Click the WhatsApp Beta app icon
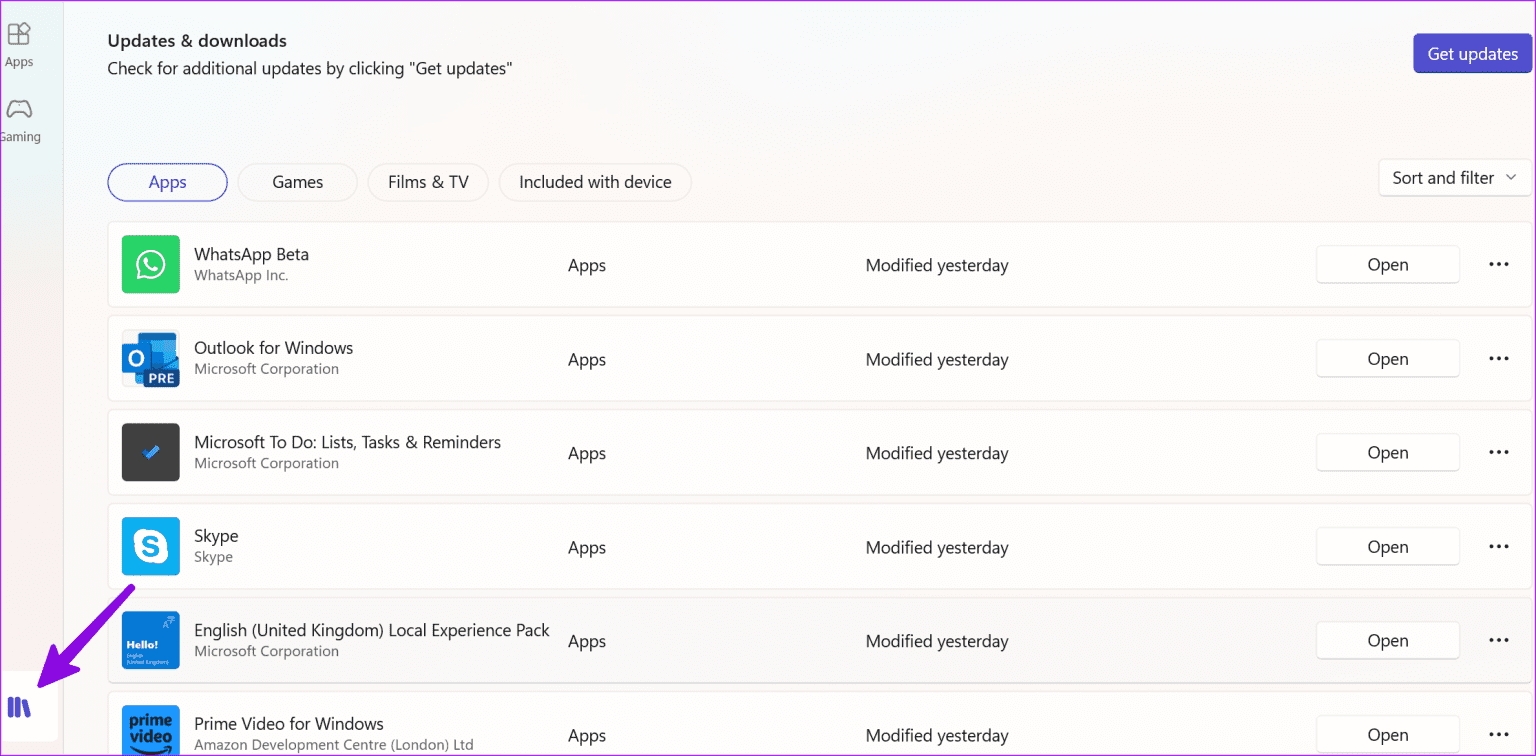The width and height of the screenshot is (1536, 756). (151, 264)
